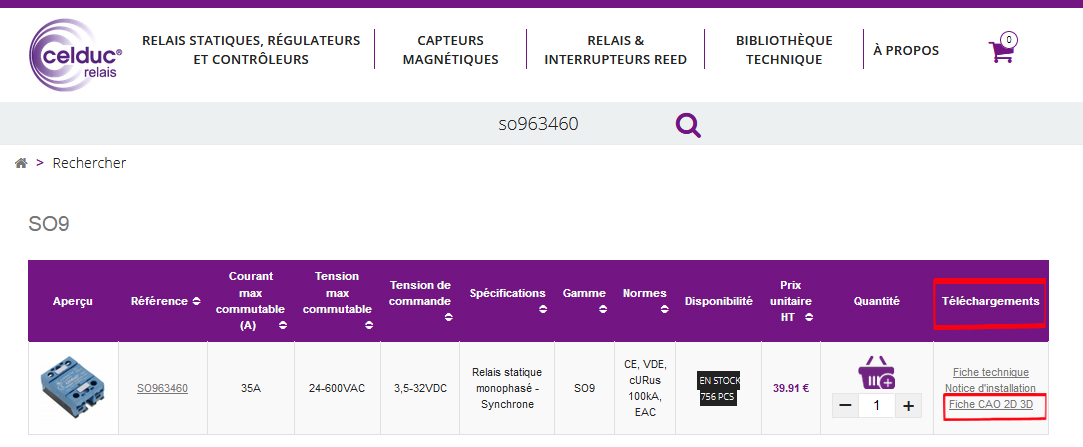Click the Quantité column header
This screenshot has height=447, width=1083.
(876, 301)
